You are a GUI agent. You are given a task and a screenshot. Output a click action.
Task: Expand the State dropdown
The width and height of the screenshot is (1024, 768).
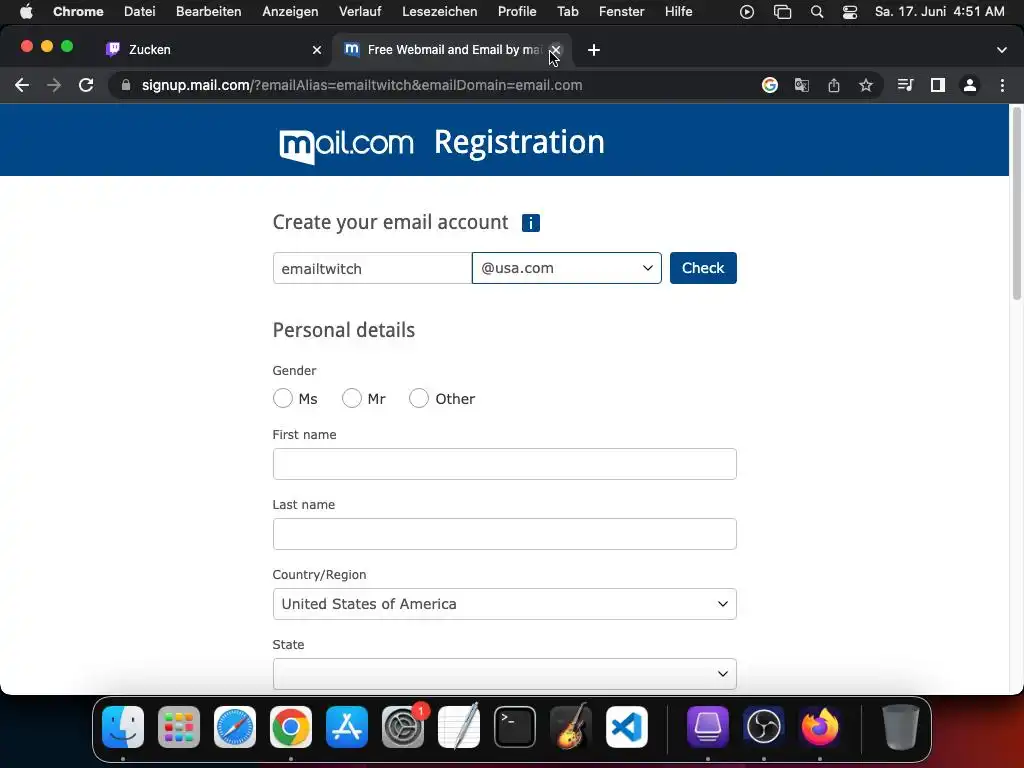(504, 674)
